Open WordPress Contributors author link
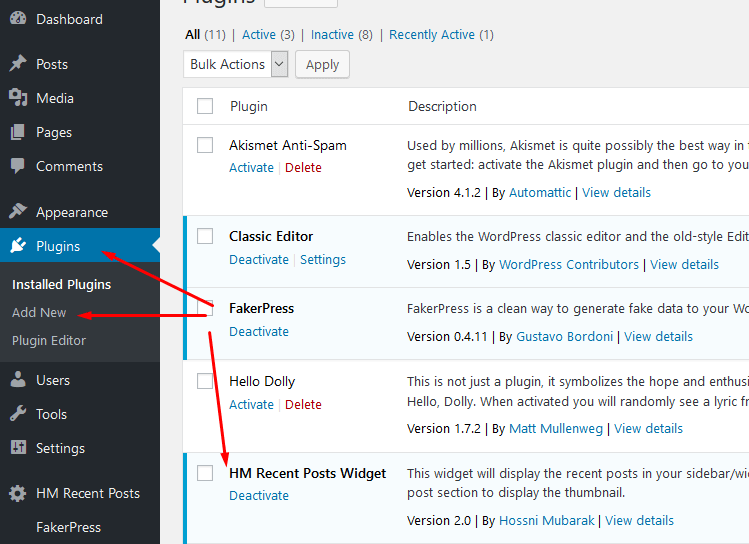This screenshot has width=749, height=544. click(568, 265)
